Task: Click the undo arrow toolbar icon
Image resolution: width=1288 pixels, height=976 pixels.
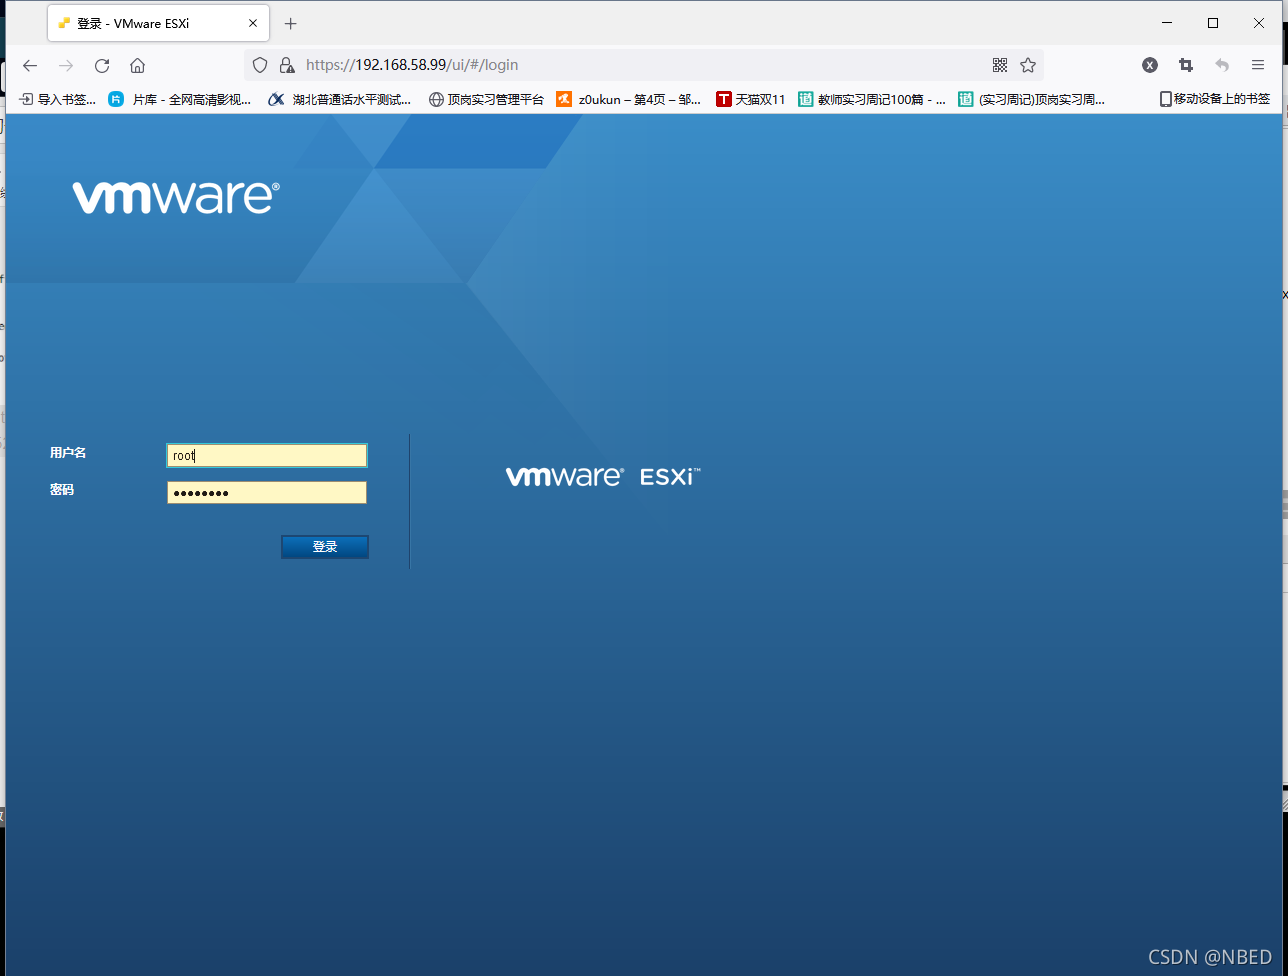Action: point(1222,65)
